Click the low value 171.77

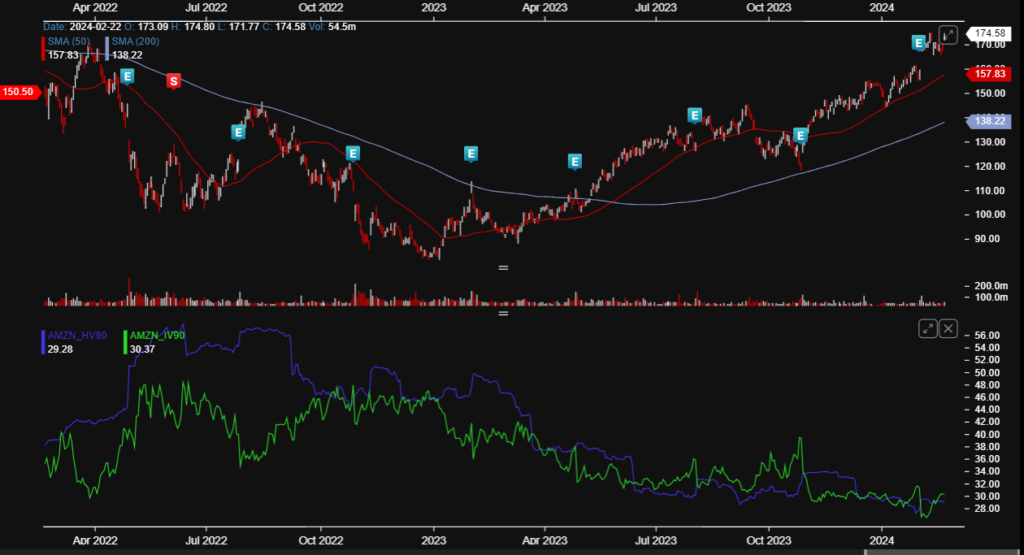(244, 27)
